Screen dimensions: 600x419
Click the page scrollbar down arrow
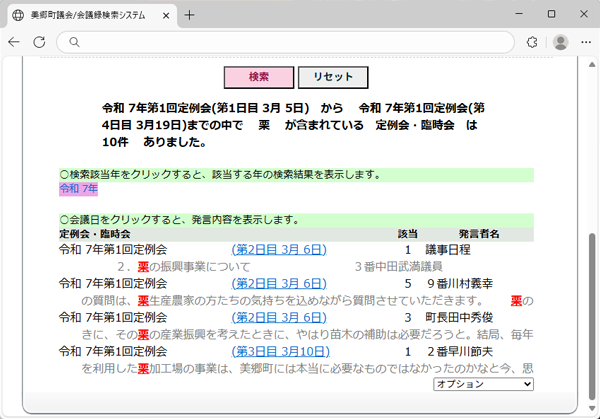coord(592,408)
